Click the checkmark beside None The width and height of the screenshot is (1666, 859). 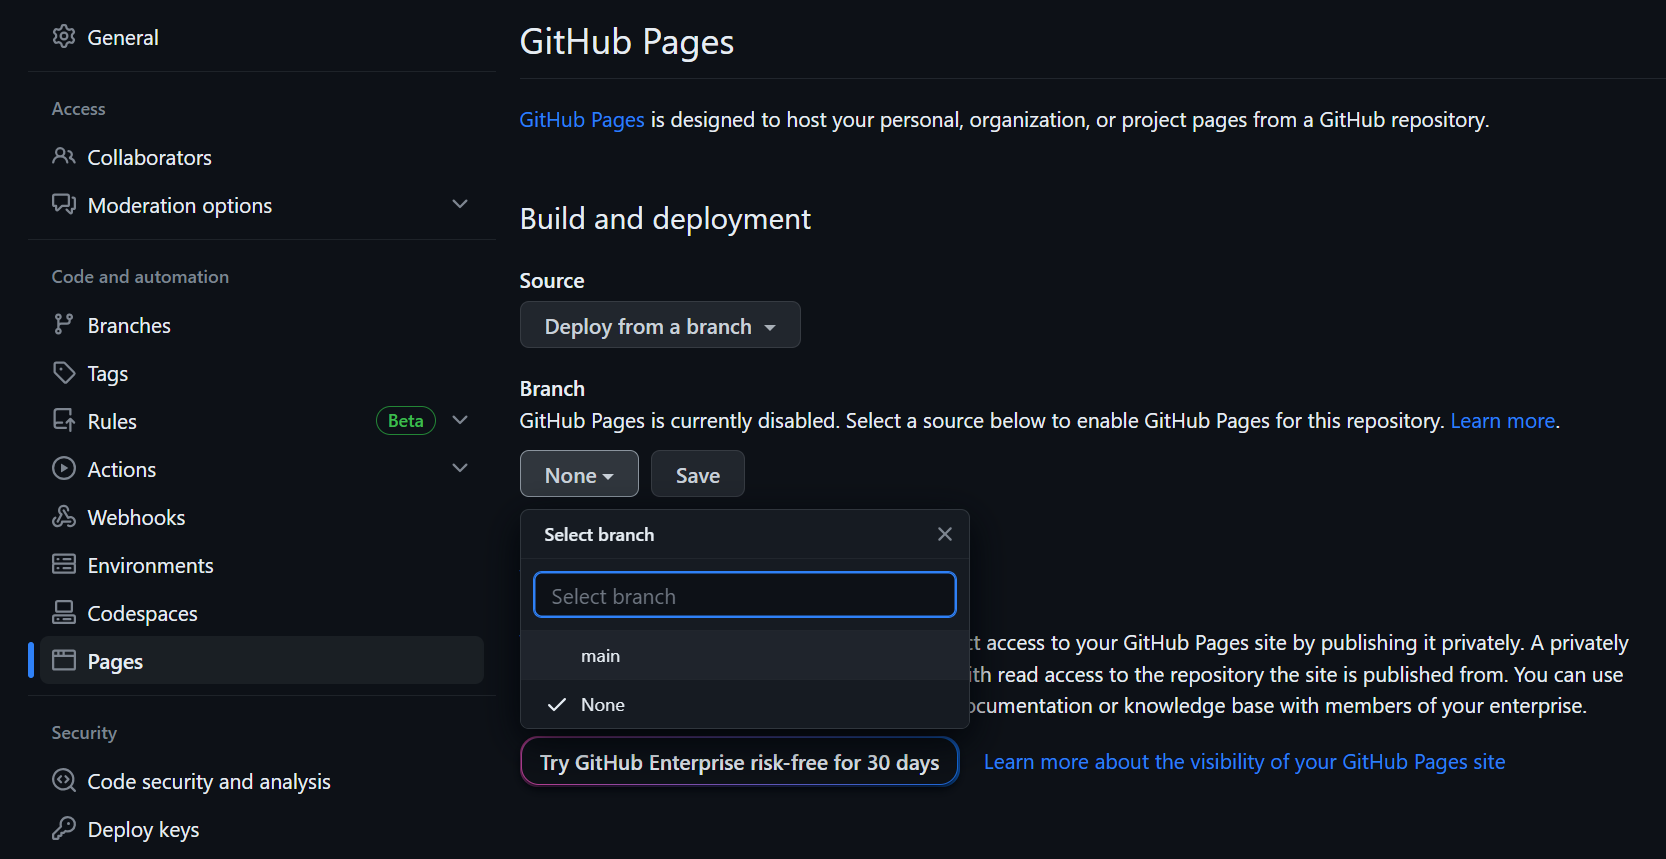point(557,705)
